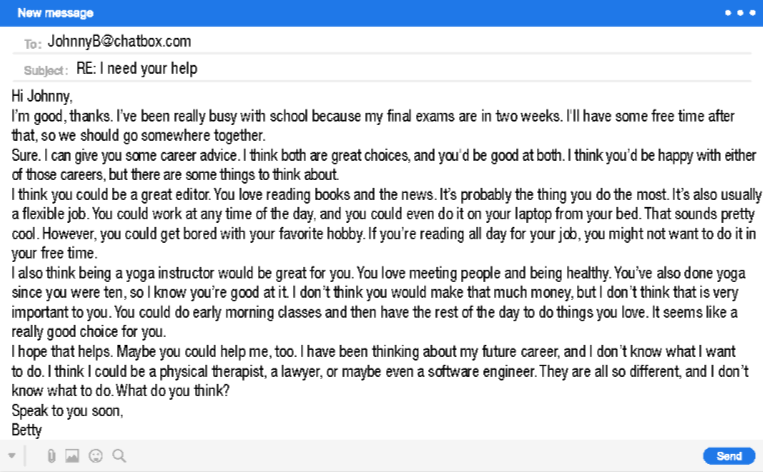The image size is (763, 472).
Task: Open the three-dot more options menu
Action: [x=740, y=13]
